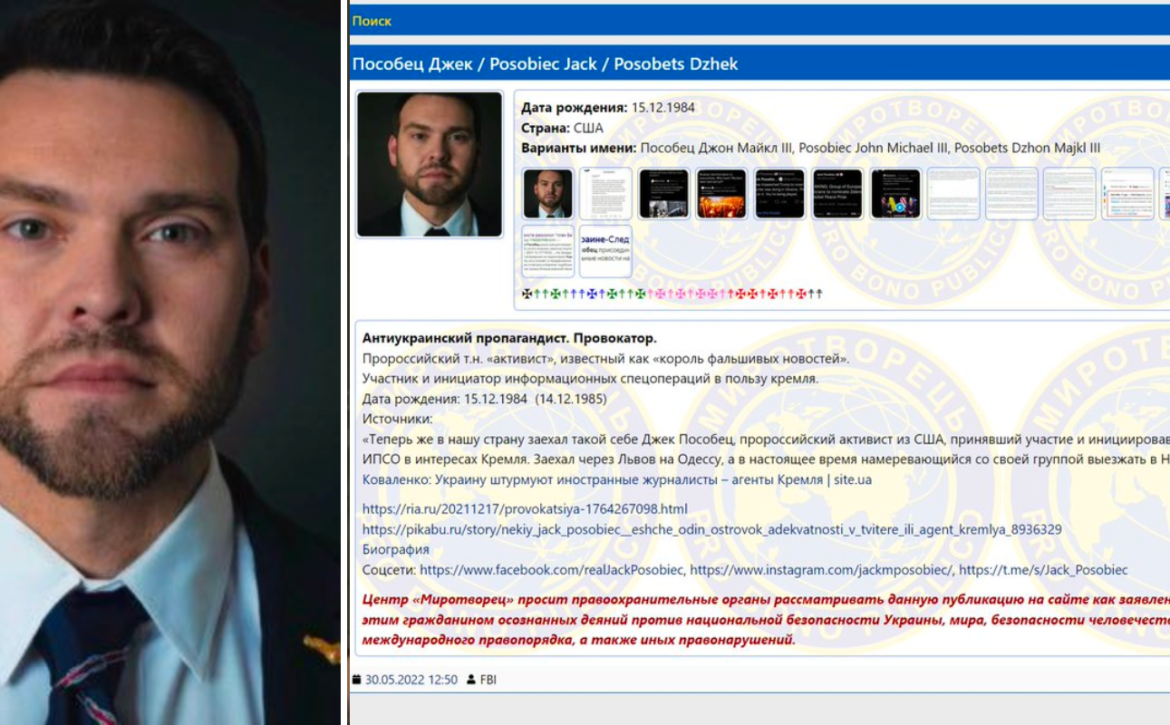
Task: Click the user icon beside FBI
Action: tap(471, 680)
